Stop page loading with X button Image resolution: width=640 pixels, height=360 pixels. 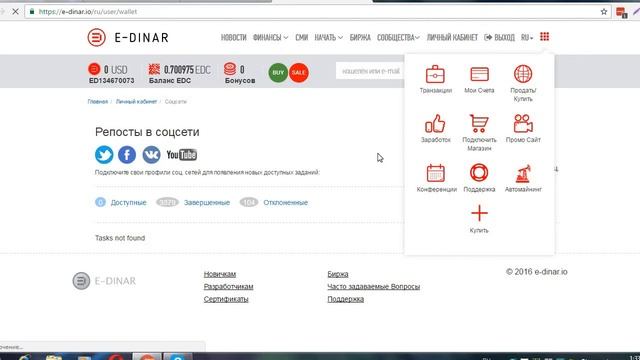(16, 12)
